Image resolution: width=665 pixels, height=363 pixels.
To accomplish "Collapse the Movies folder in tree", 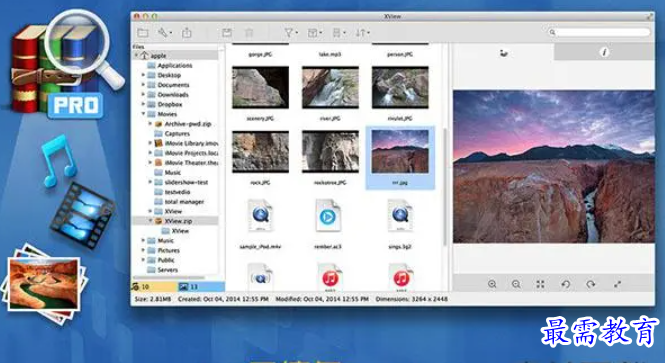I will pos(143,114).
